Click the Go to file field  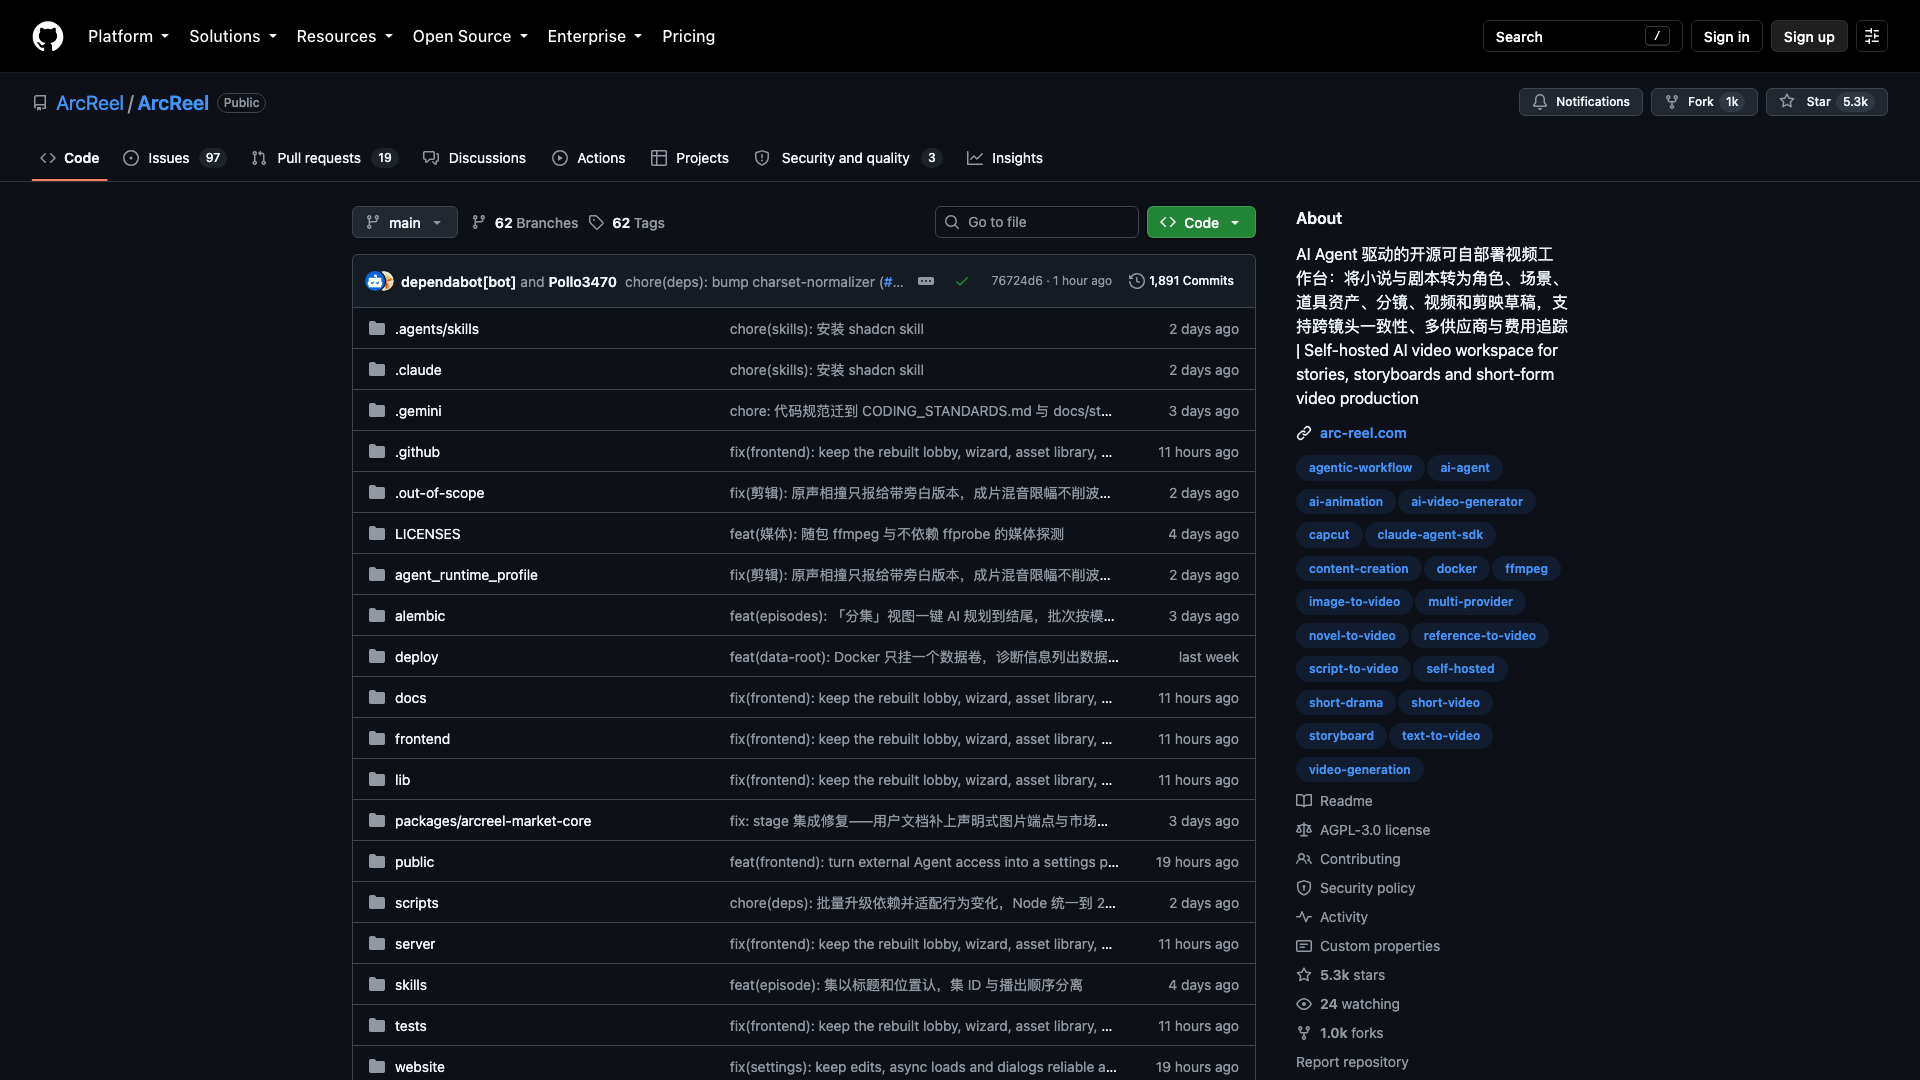(1037, 222)
